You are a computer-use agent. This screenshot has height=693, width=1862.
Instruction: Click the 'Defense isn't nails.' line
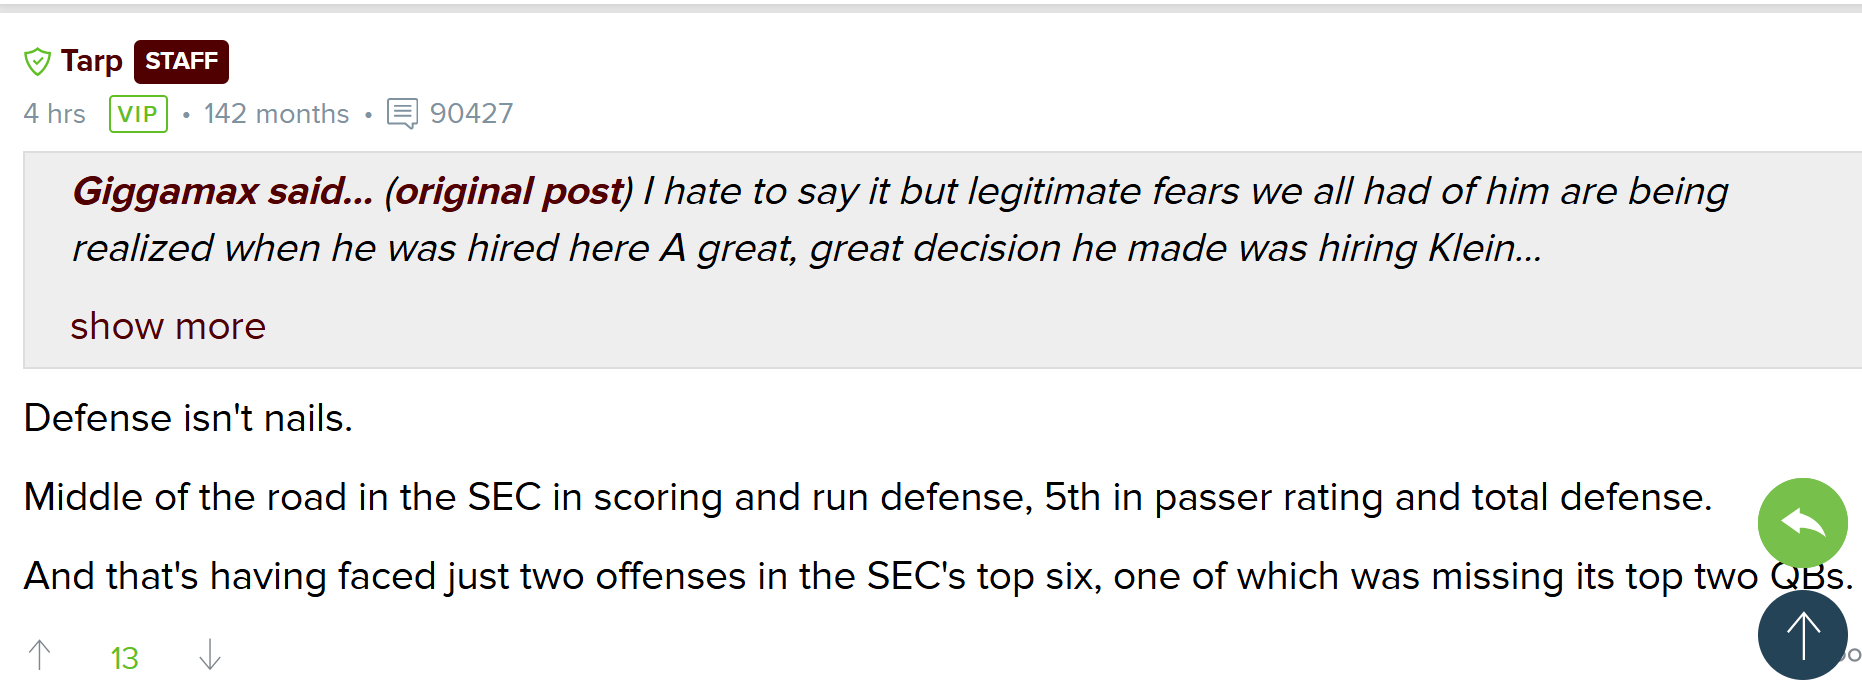(x=188, y=418)
